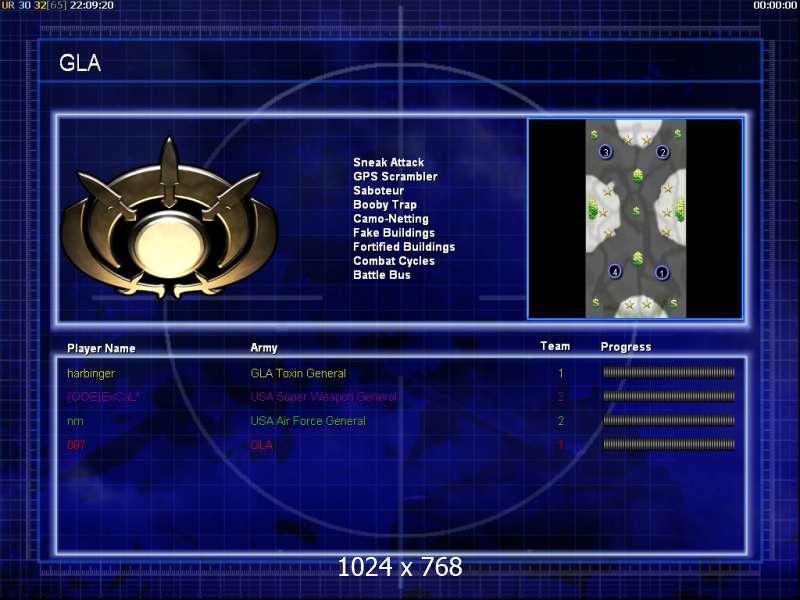
Task: Click the purple player name in second row
Action: coord(104,397)
